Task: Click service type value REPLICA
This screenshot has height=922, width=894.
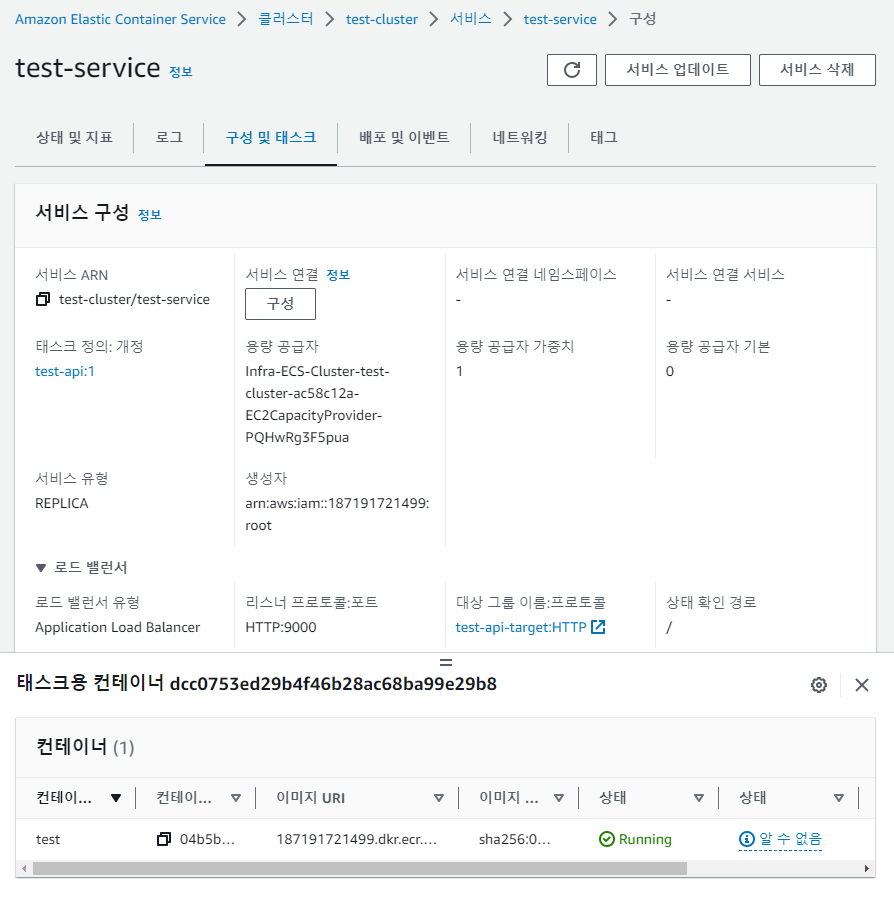Action: (62, 503)
